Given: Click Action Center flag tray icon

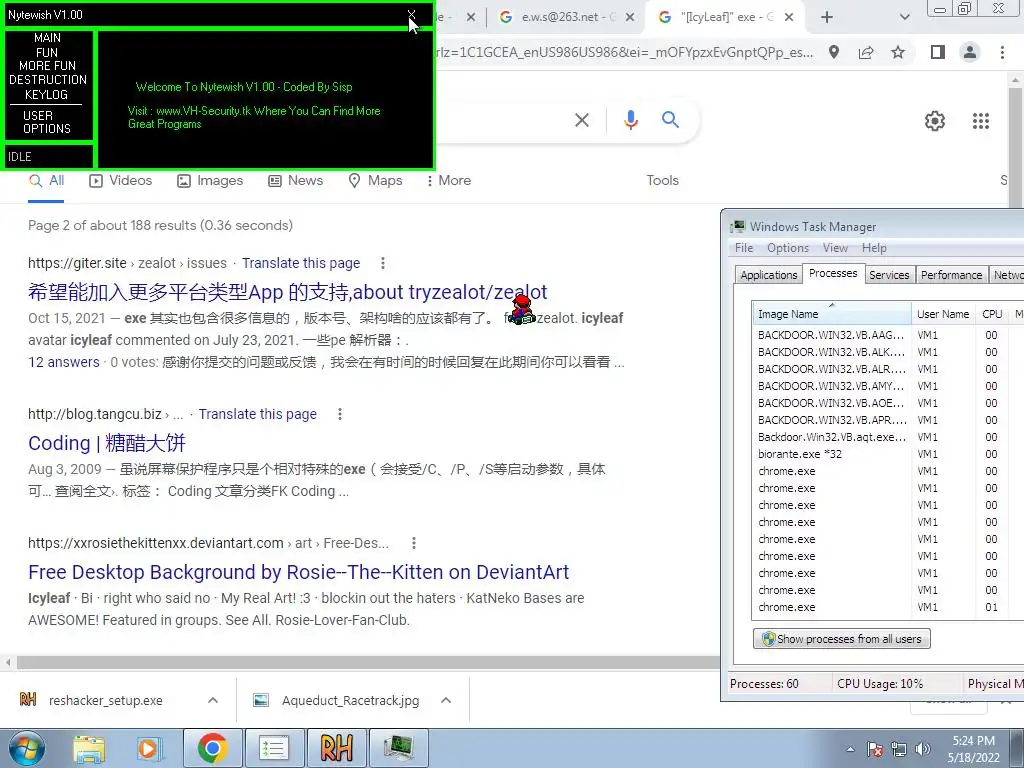Looking at the screenshot, I should tap(875, 749).
